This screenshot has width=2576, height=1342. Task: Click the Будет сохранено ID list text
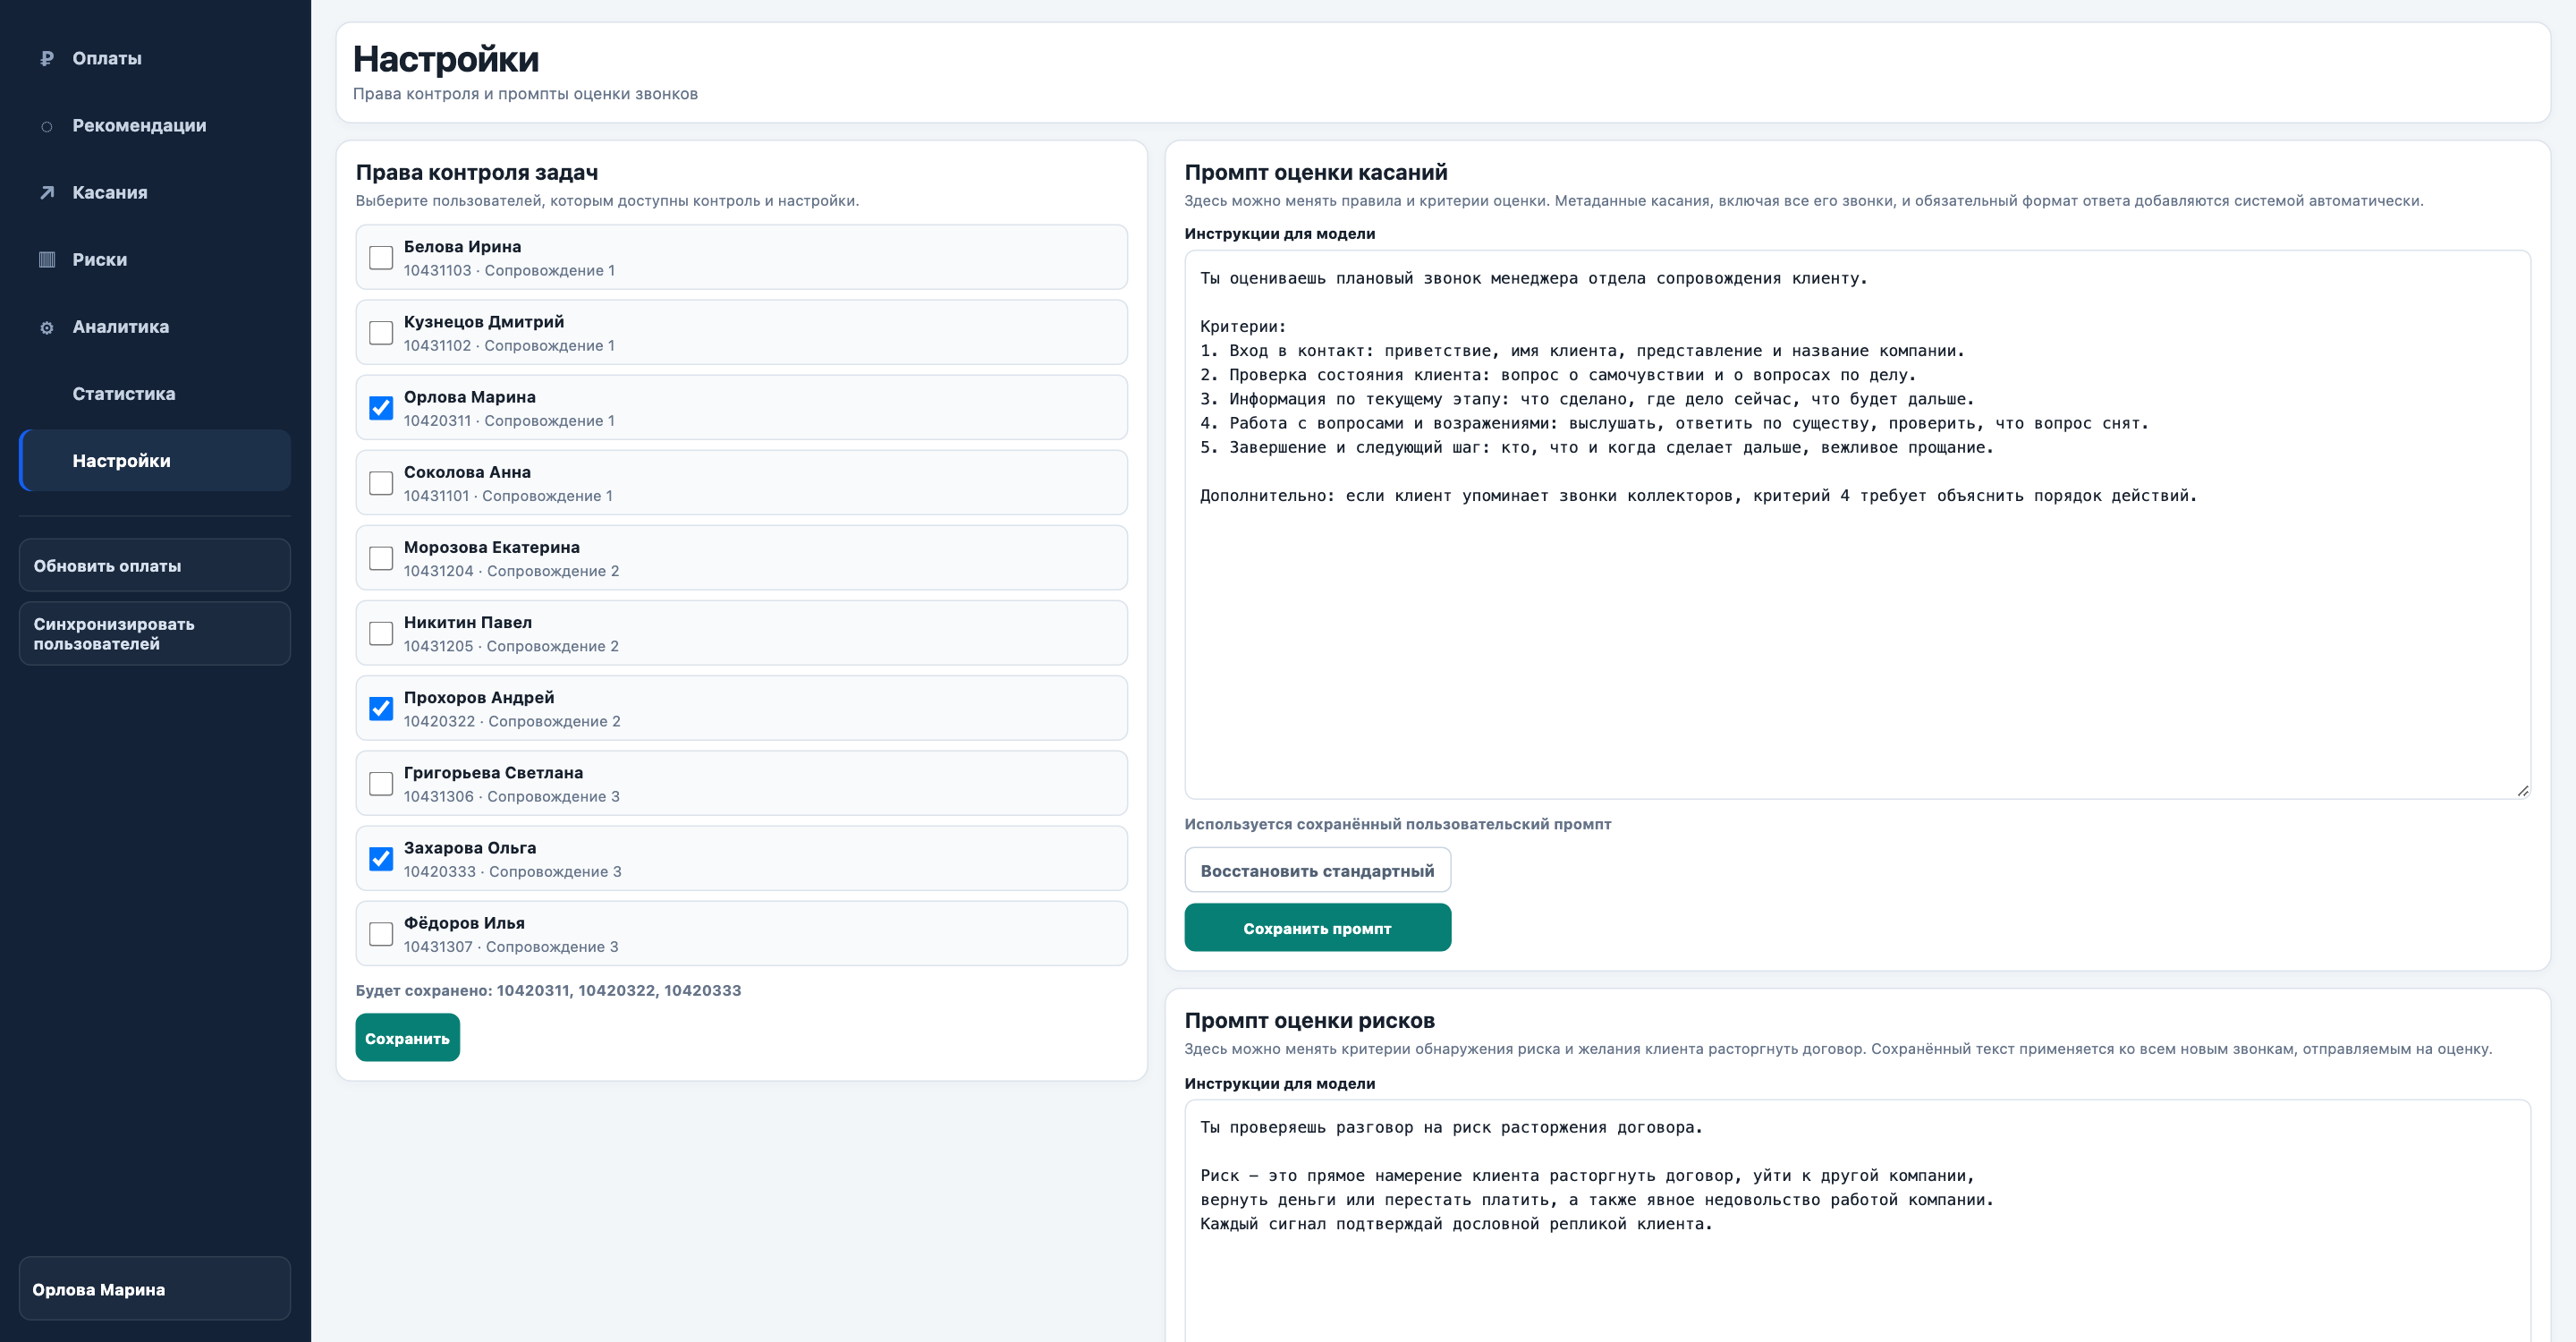pyautogui.click(x=548, y=991)
